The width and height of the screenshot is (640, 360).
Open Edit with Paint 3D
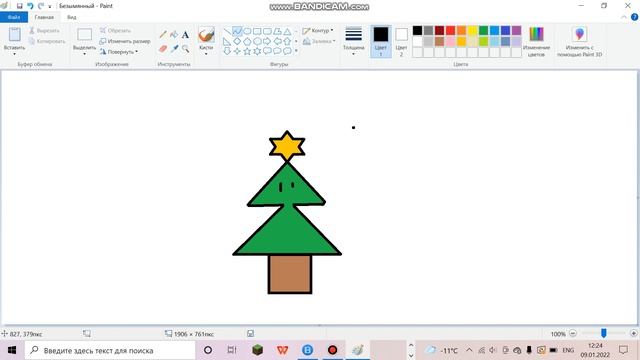pos(580,41)
